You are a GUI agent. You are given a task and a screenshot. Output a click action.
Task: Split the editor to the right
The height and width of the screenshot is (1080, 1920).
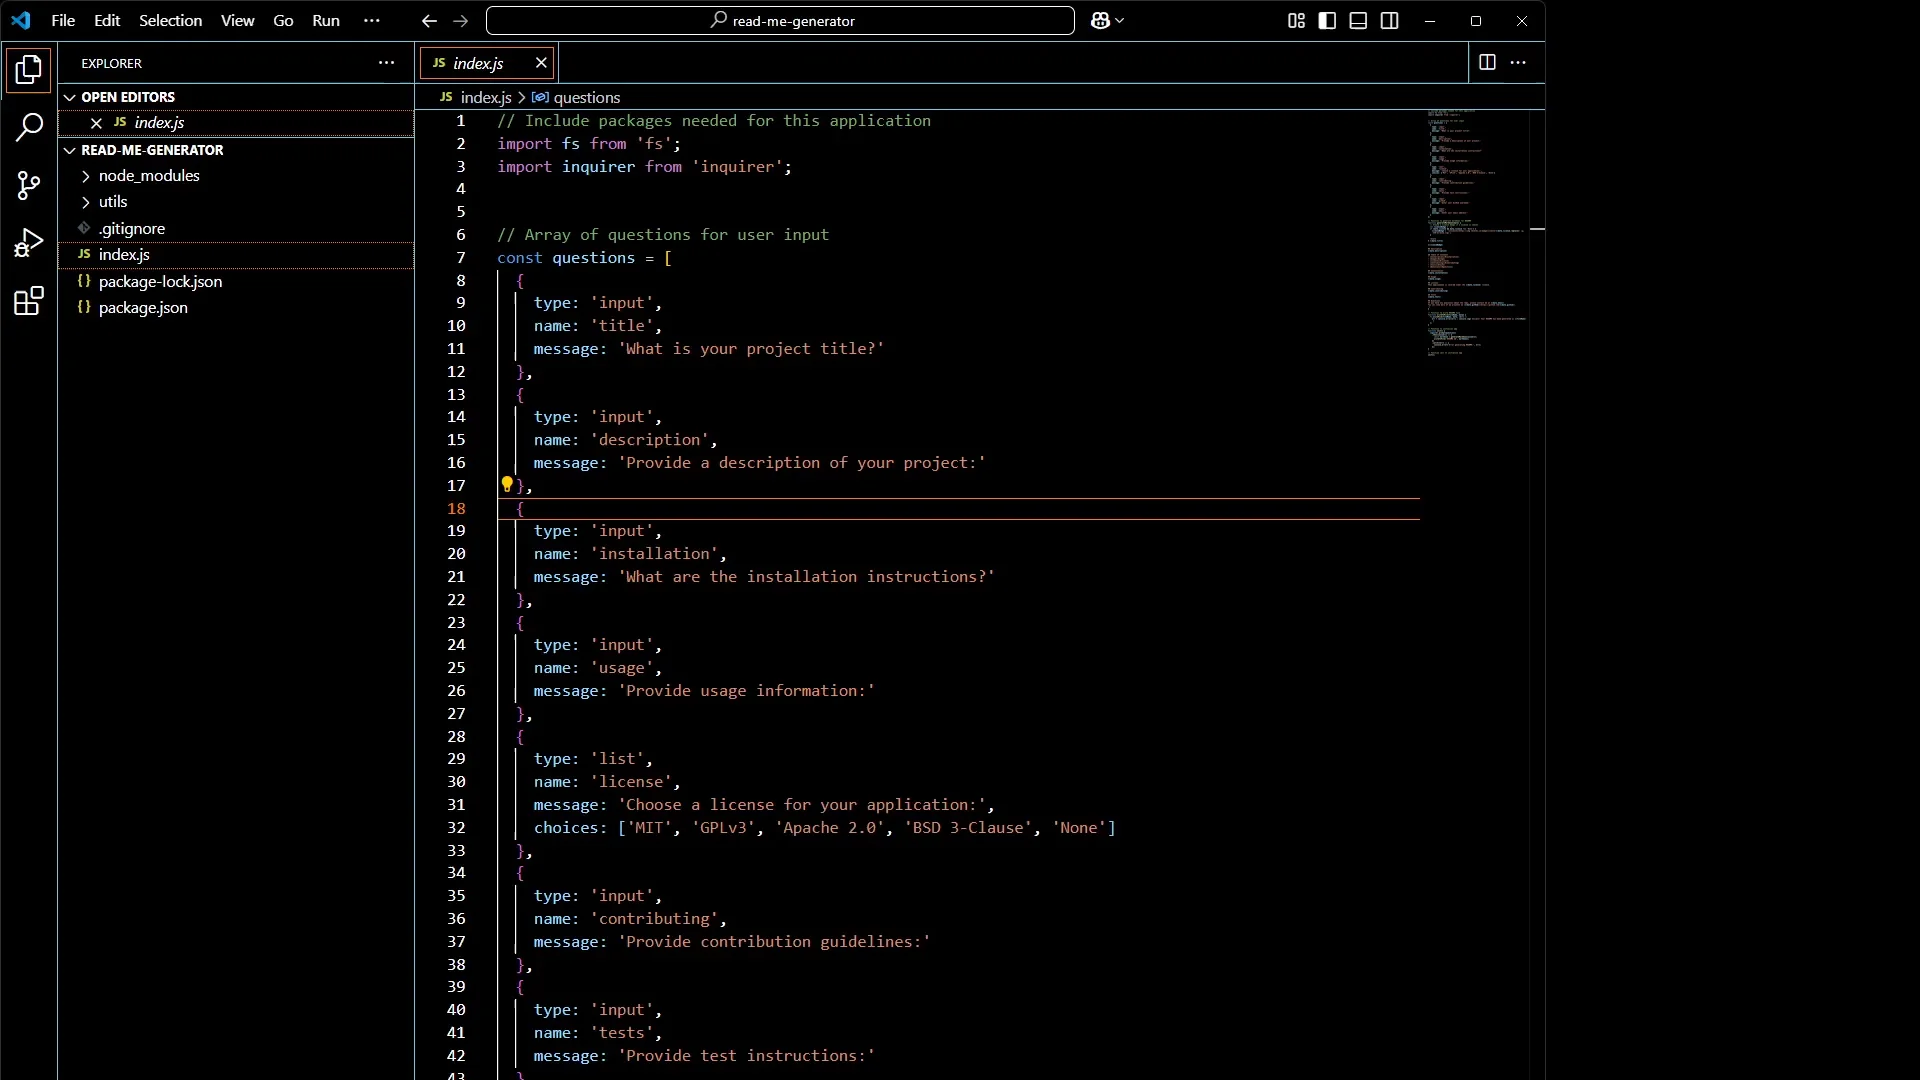1487,62
